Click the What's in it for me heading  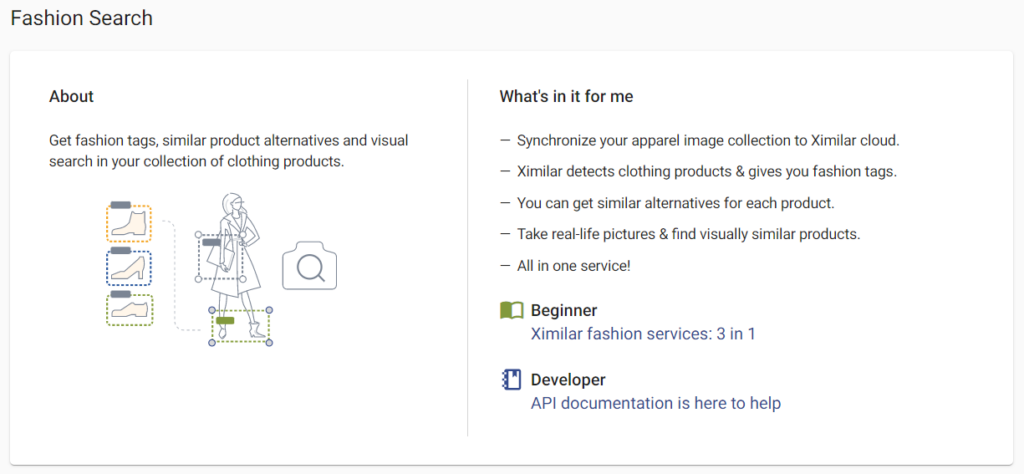(x=566, y=97)
